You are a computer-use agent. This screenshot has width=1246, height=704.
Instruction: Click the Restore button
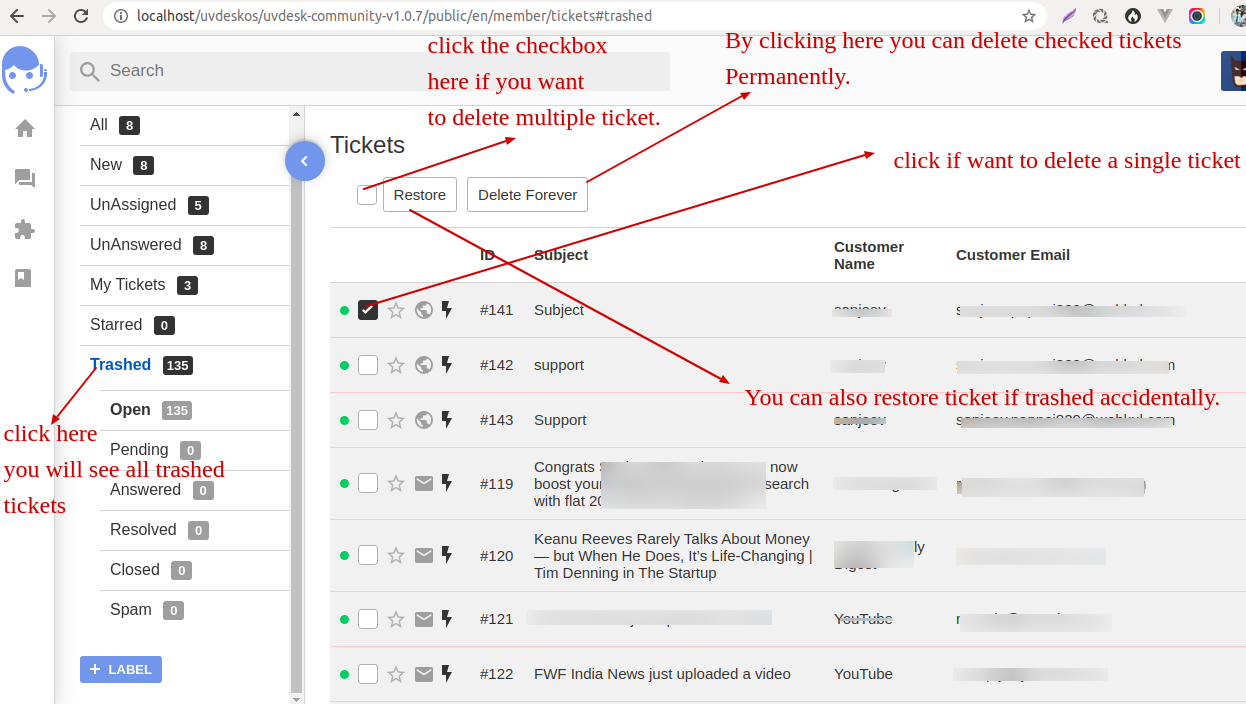point(420,195)
